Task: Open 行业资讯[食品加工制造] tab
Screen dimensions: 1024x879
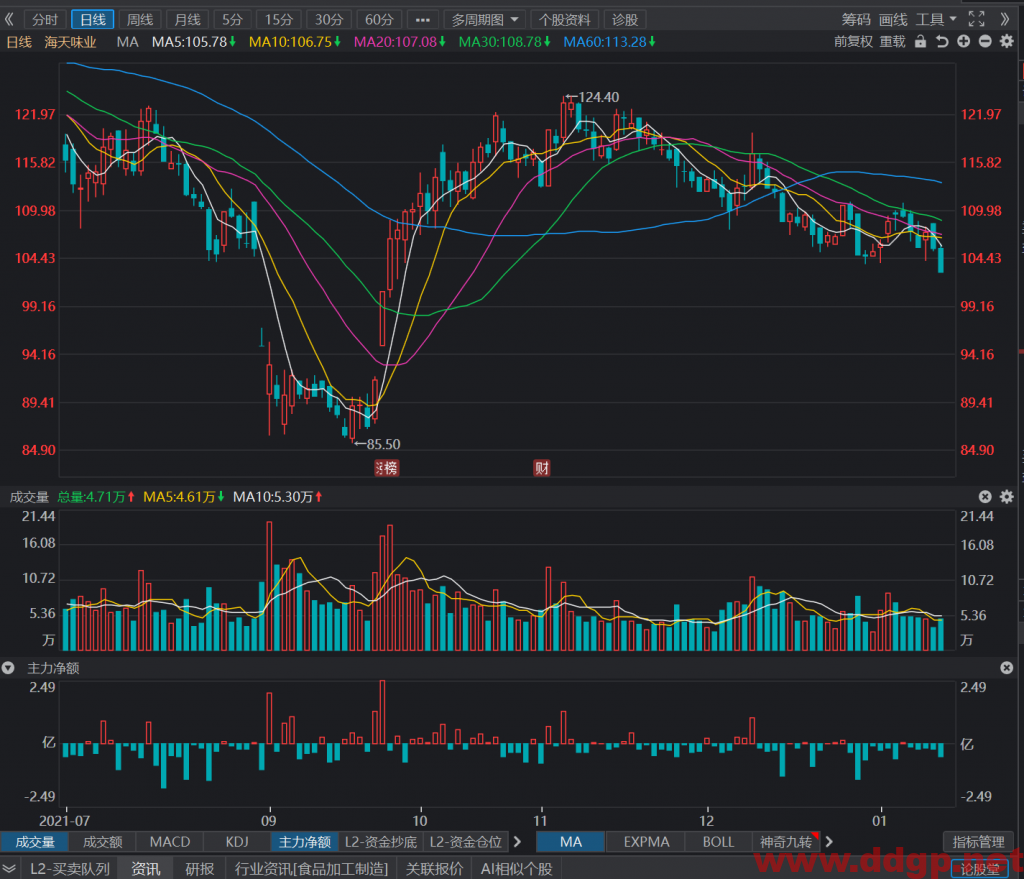Action: pyautogui.click(x=312, y=869)
